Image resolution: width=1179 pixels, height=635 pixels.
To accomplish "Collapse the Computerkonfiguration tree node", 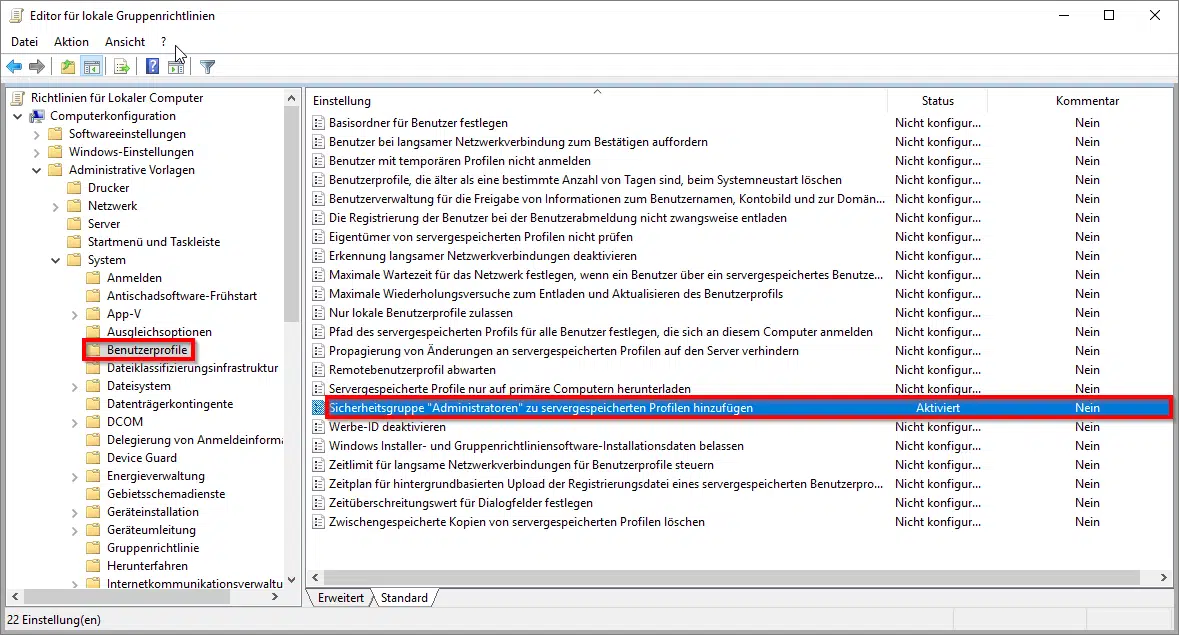I will coord(18,116).
